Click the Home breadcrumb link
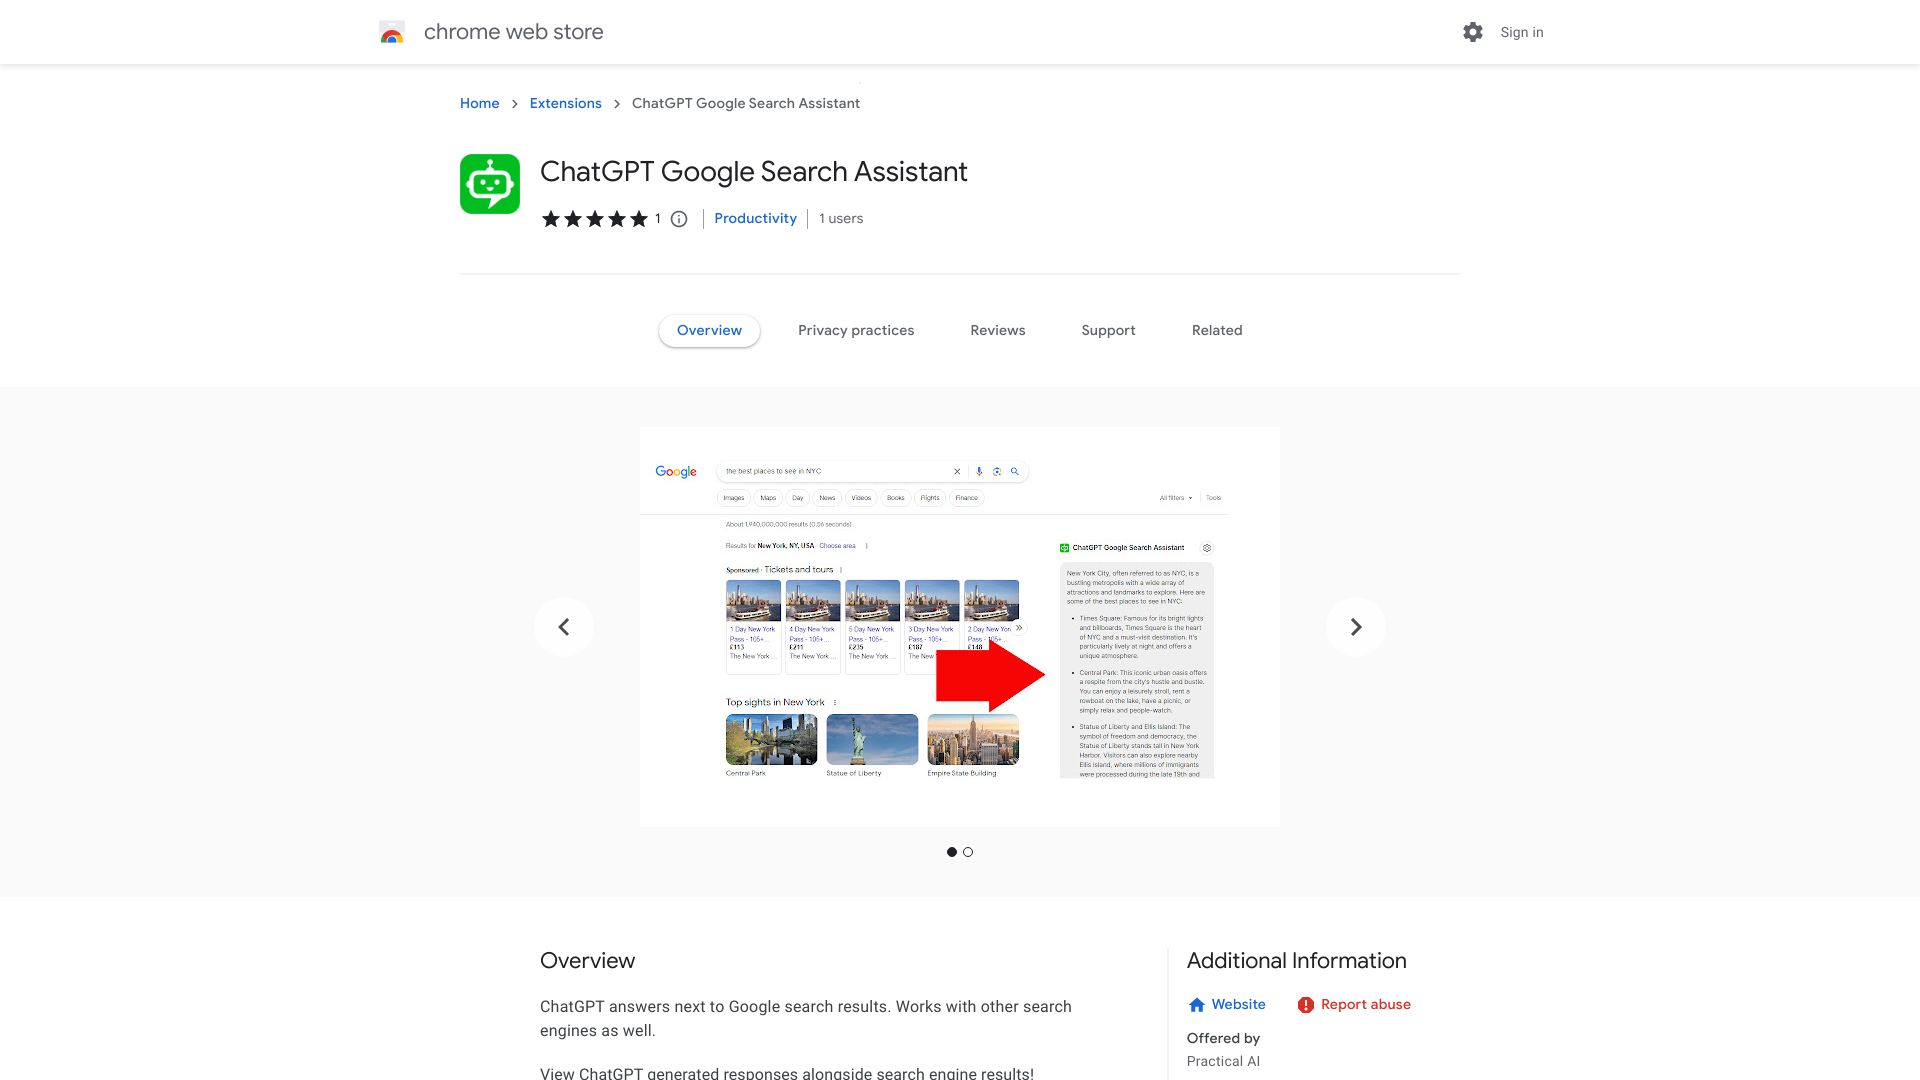 (x=479, y=103)
